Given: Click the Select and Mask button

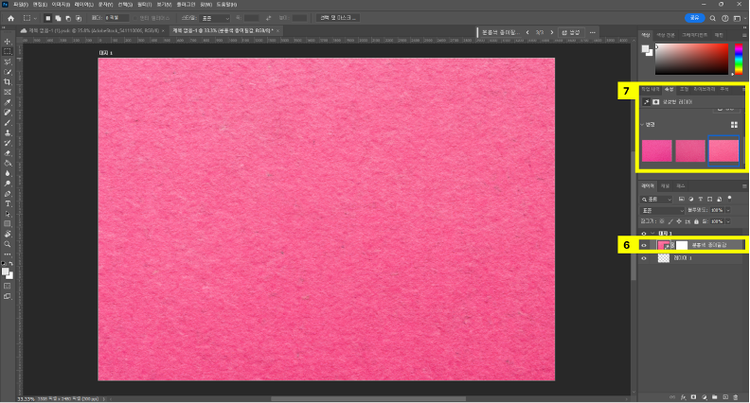Looking at the screenshot, I should [x=338, y=18].
